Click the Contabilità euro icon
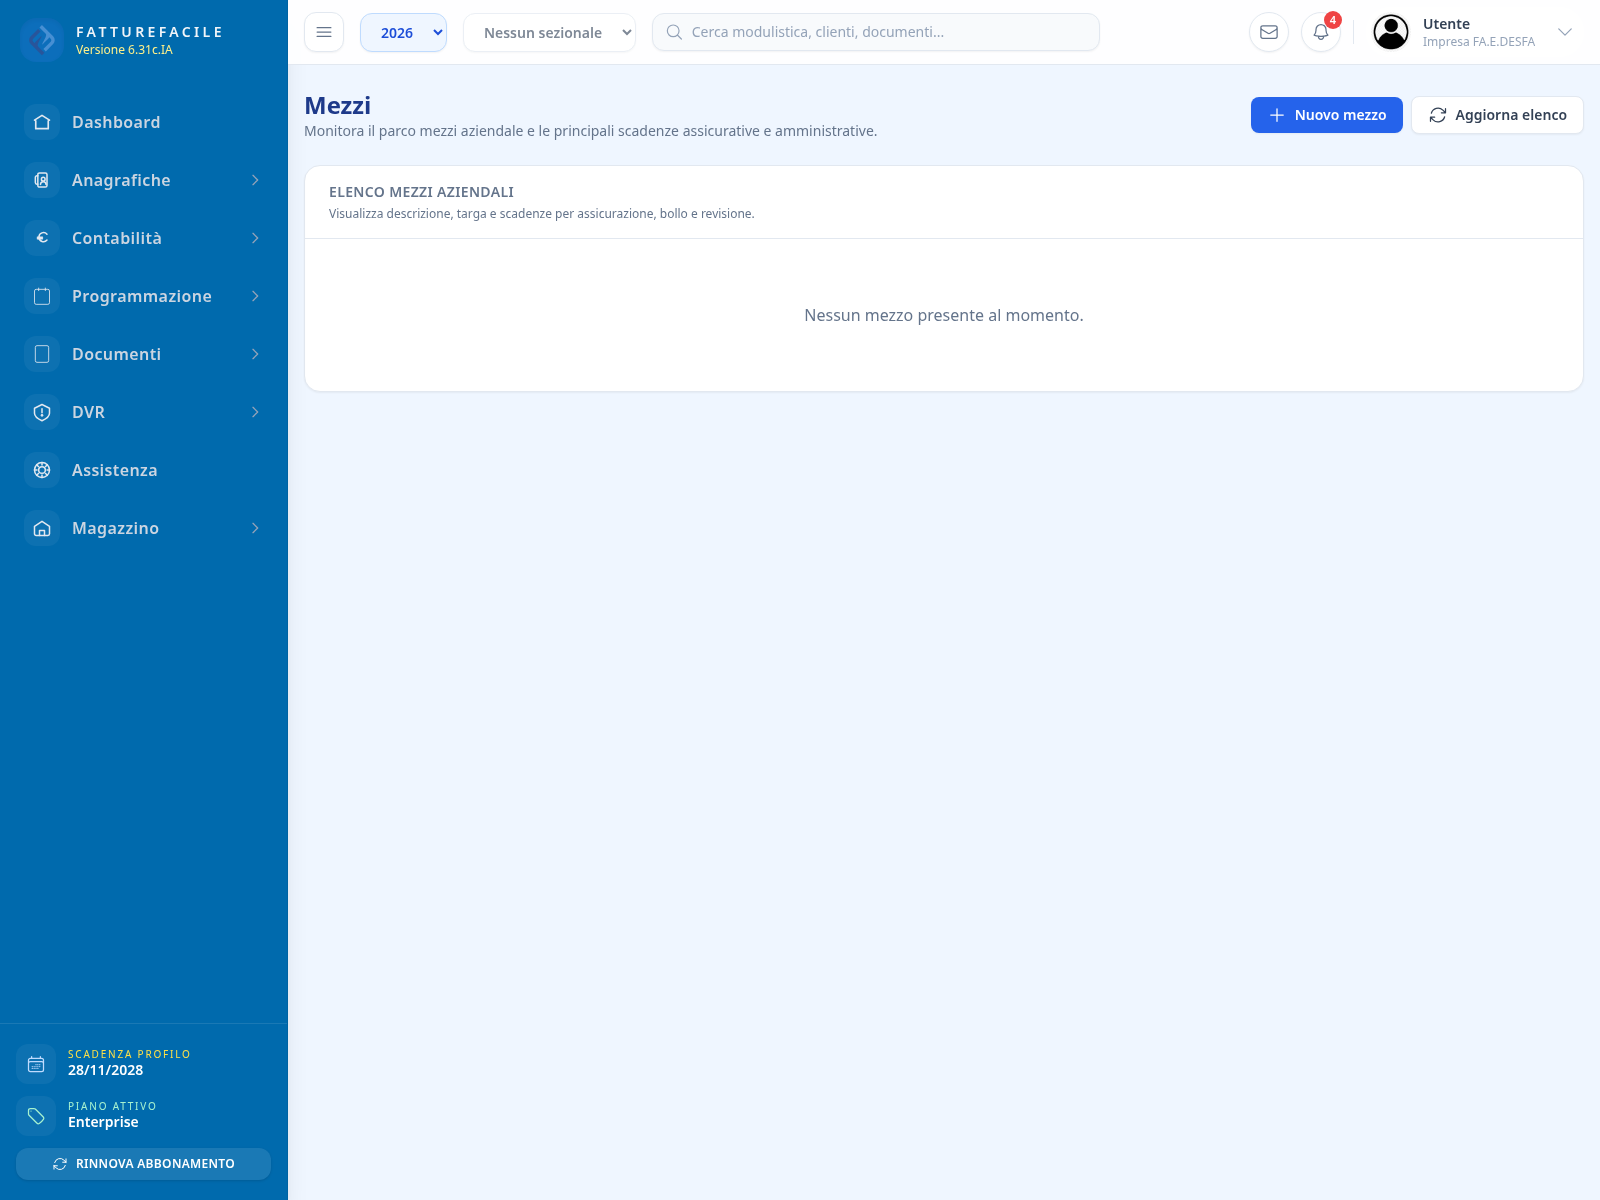 (x=42, y=238)
